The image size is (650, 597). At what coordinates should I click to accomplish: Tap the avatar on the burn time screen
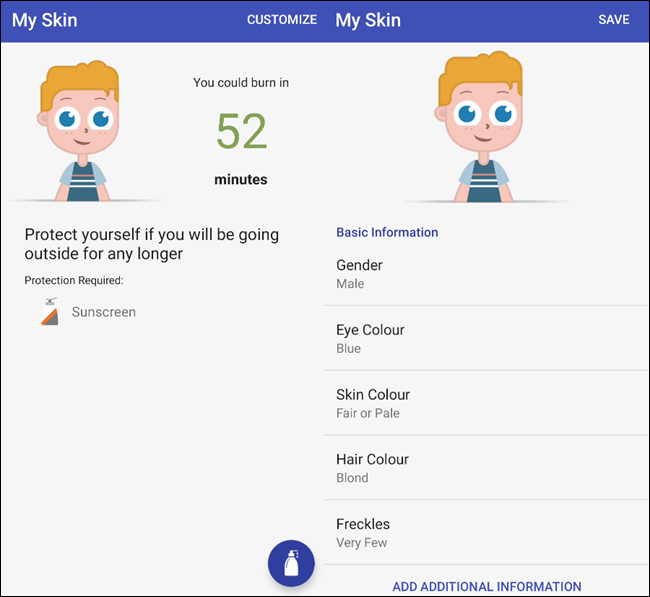point(79,132)
